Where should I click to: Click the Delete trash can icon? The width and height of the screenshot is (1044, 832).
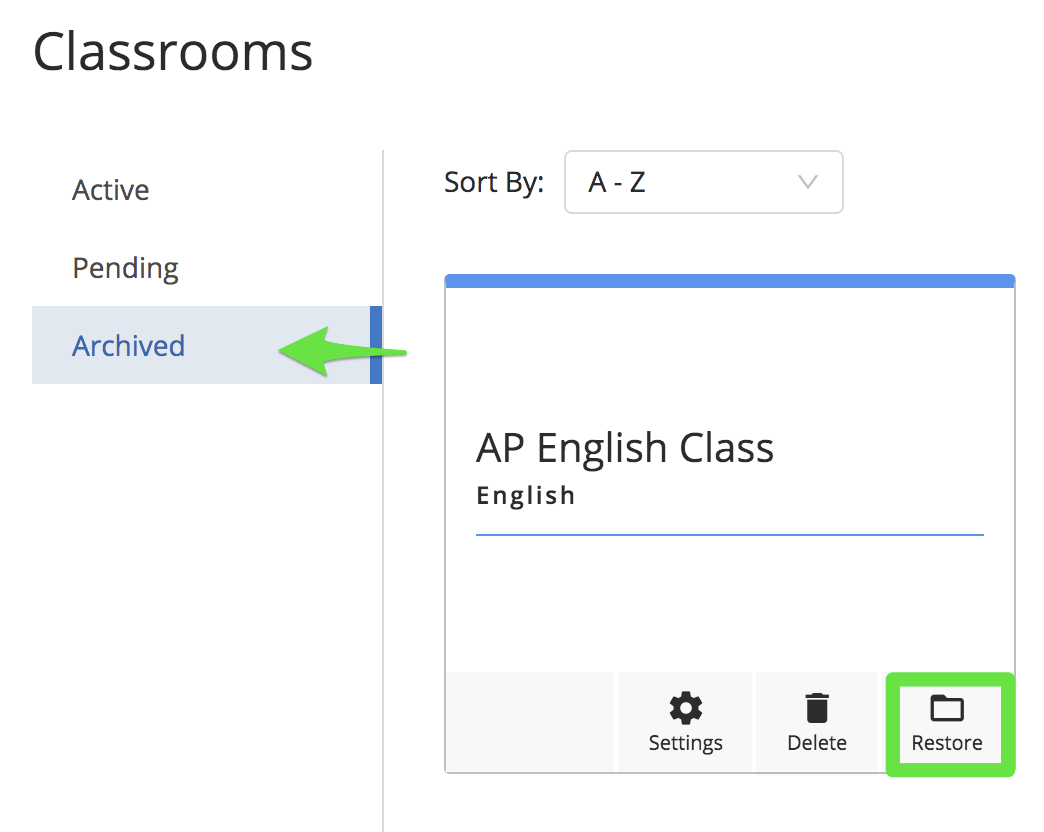pyautogui.click(x=817, y=708)
